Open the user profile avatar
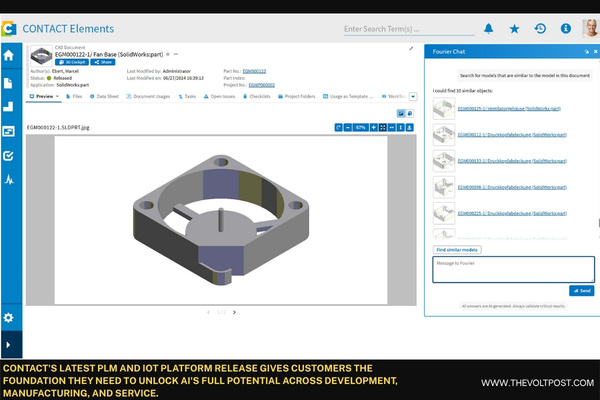The height and width of the screenshot is (400, 600). coord(590,28)
